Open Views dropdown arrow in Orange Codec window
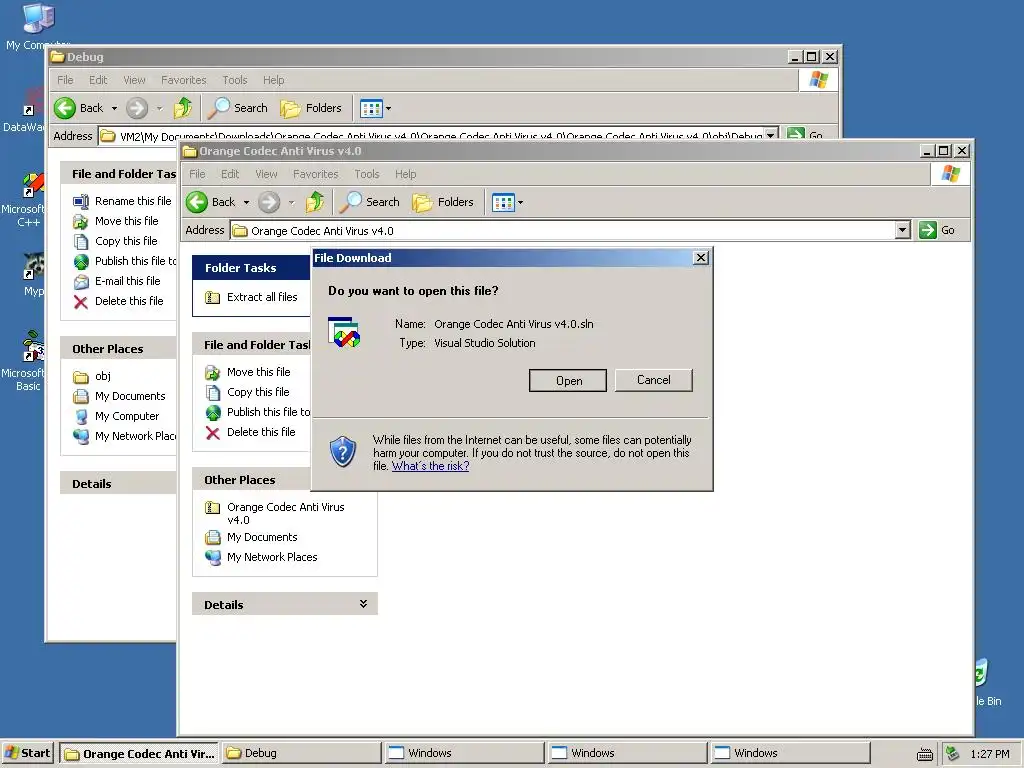The image size is (1024, 768). 520,202
